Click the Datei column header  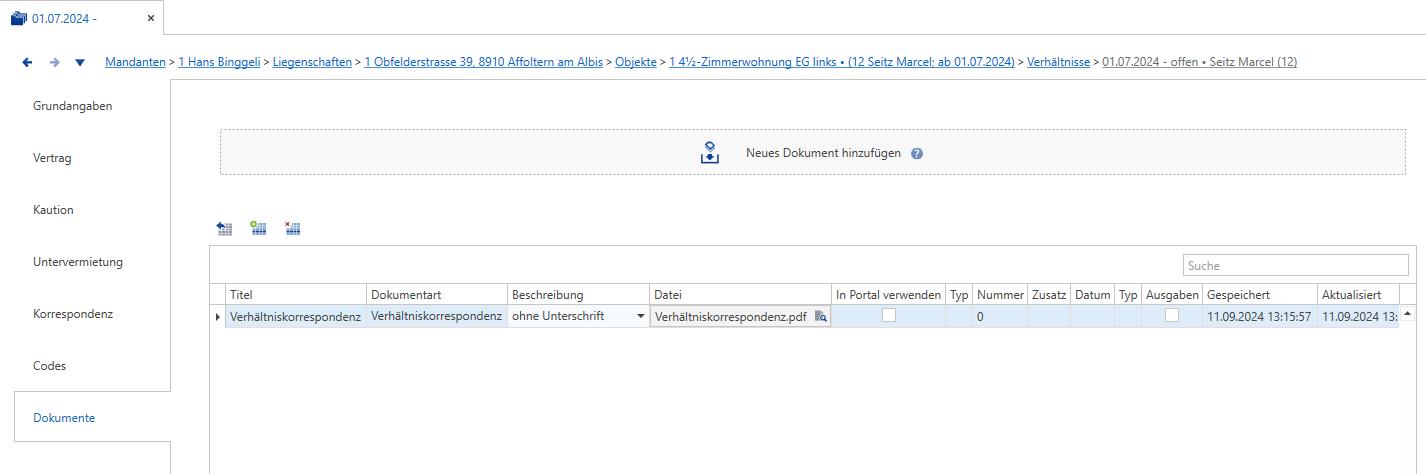pos(740,295)
